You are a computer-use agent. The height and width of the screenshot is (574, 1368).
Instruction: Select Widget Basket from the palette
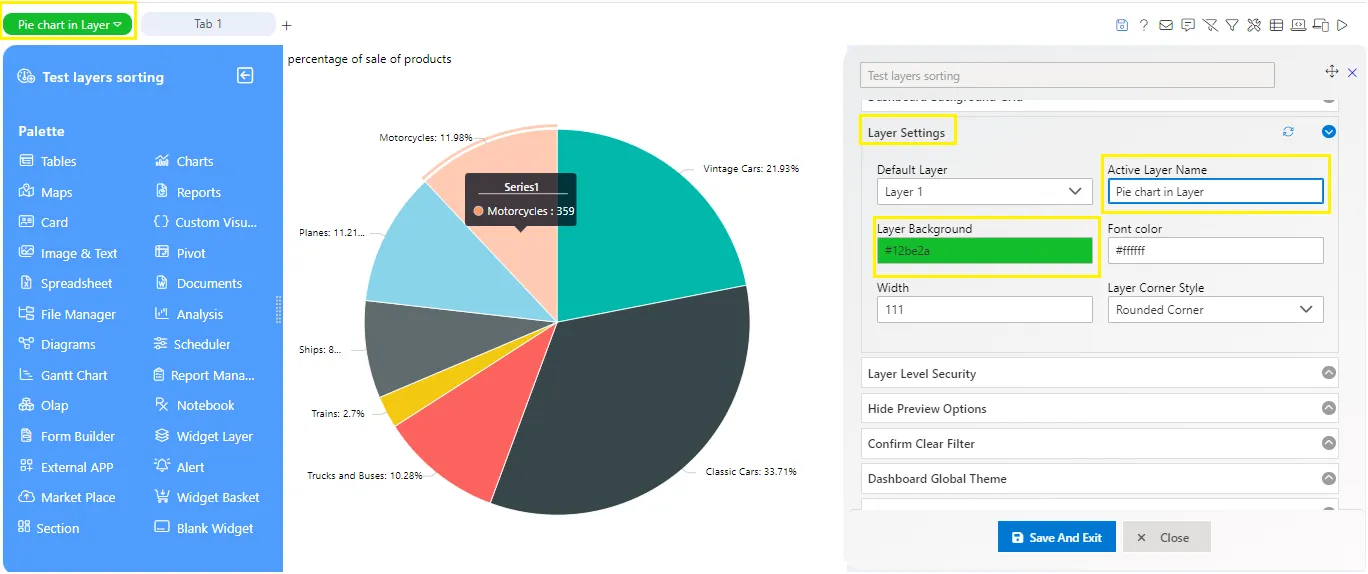click(x=207, y=497)
